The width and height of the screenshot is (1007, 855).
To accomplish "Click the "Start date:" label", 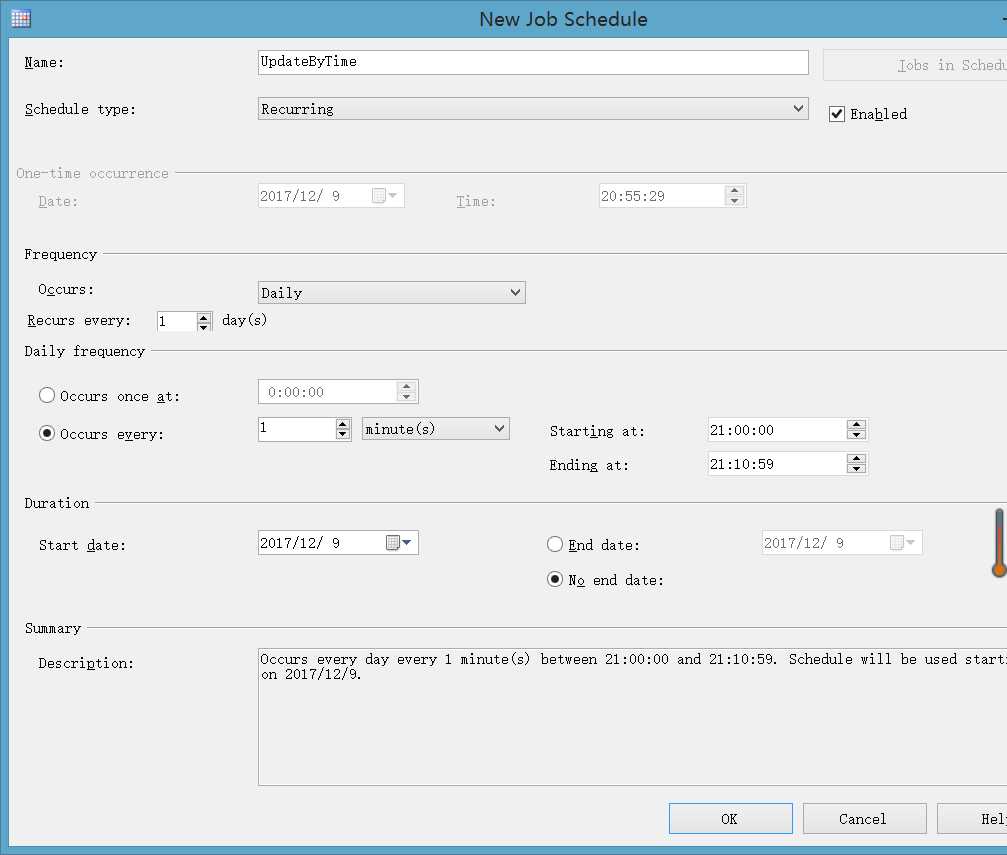I will (x=82, y=545).
